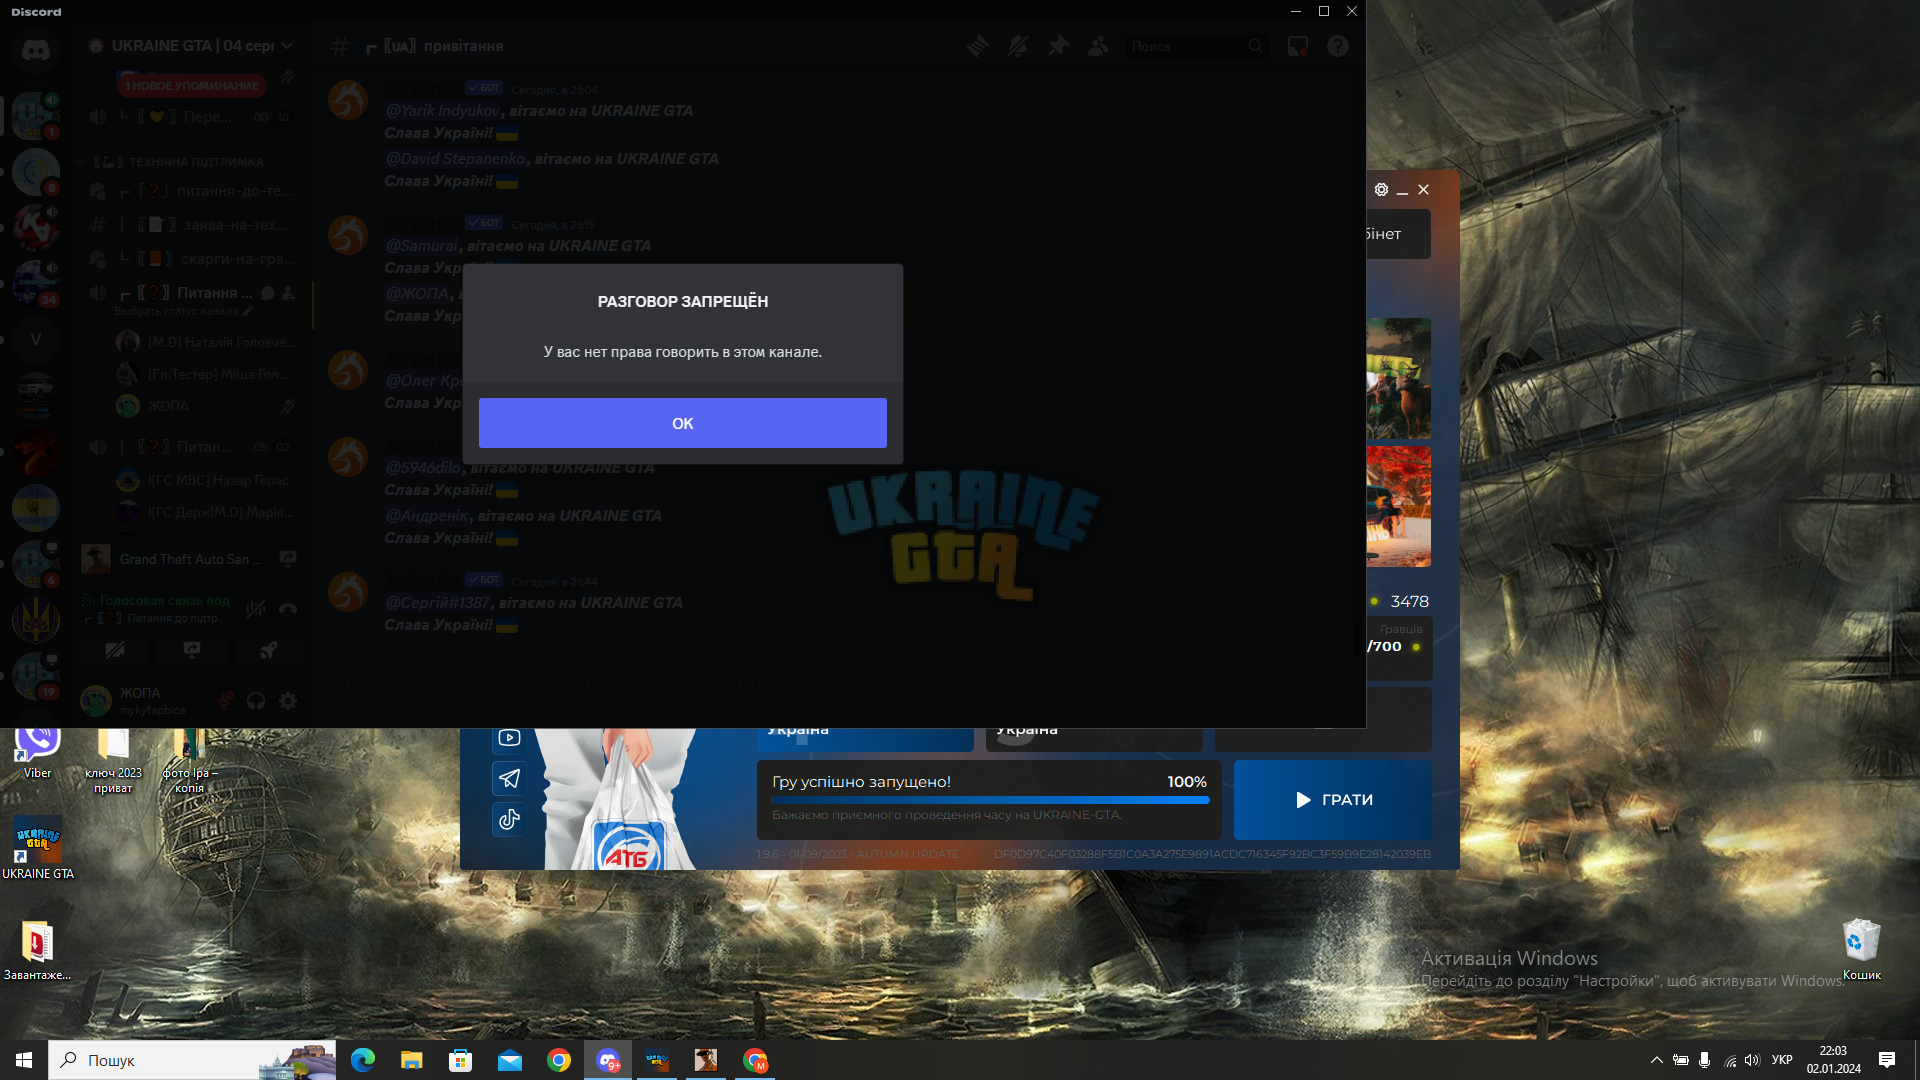Screen dimensions: 1920x1080
Task: Select the UKRAINE GTA desktop shortcut
Action: coord(38,848)
